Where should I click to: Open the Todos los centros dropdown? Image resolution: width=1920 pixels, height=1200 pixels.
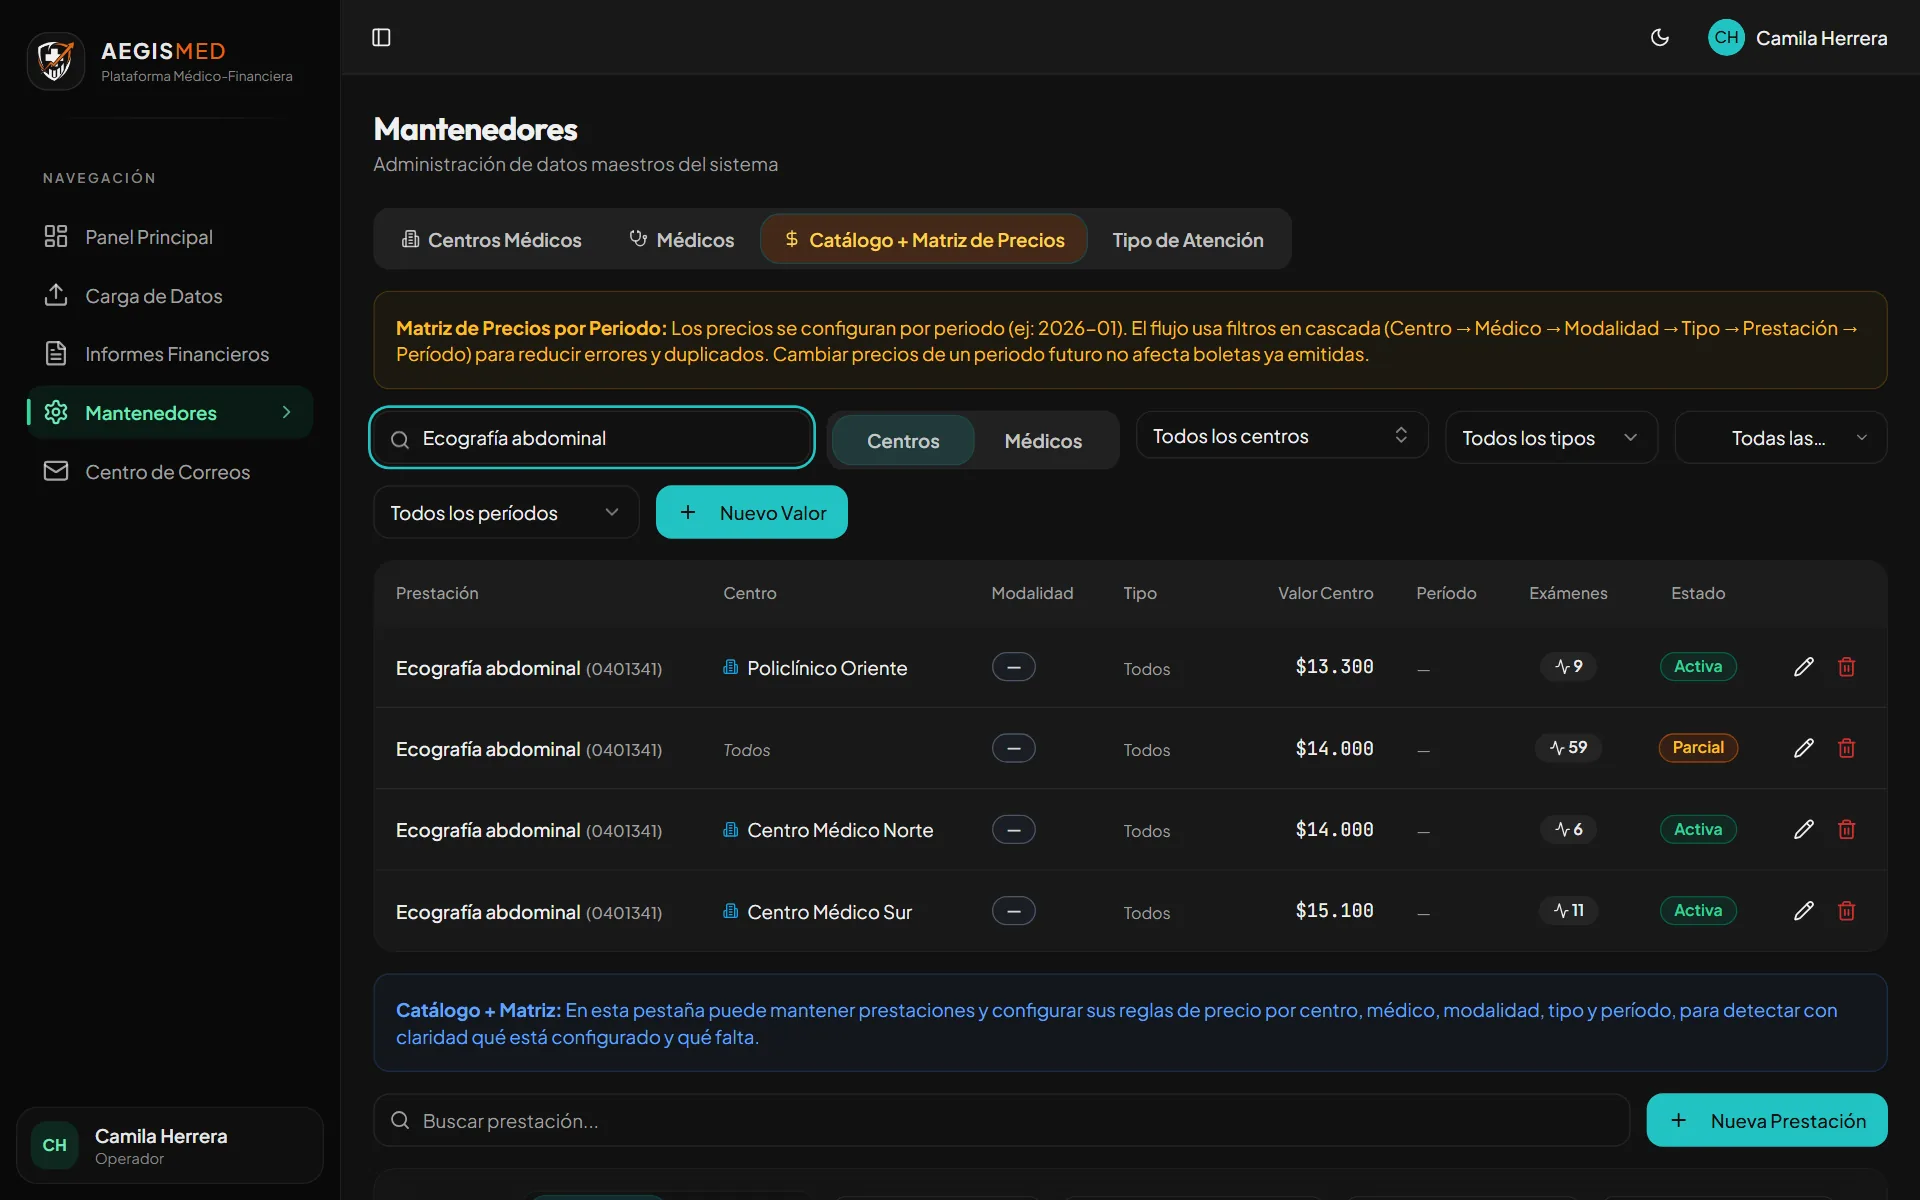[x=1282, y=436]
